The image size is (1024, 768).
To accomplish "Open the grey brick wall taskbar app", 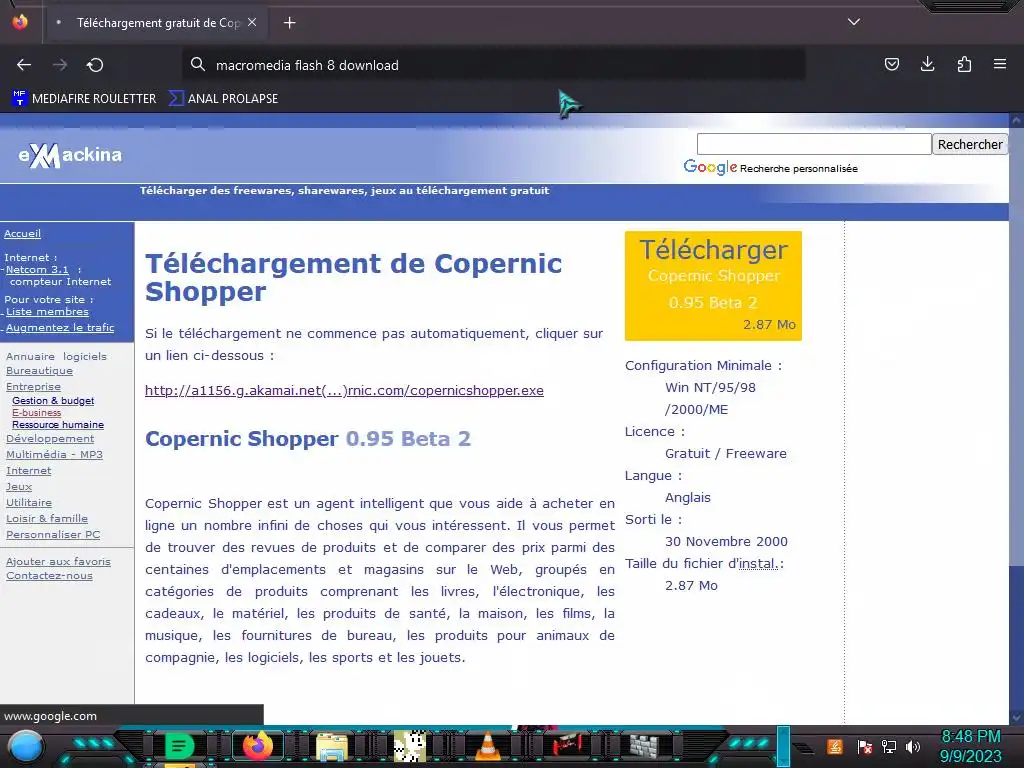I will click(x=643, y=745).
